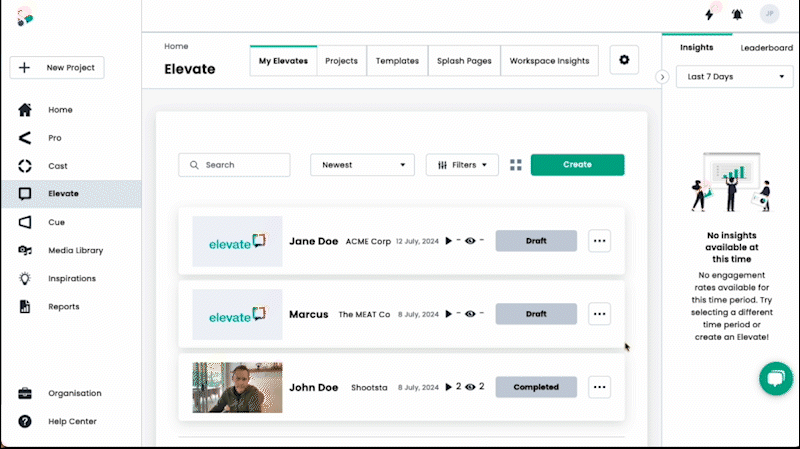800x449 pixels.
Task: Open the settings gear icon
Action: click(624, 60)
